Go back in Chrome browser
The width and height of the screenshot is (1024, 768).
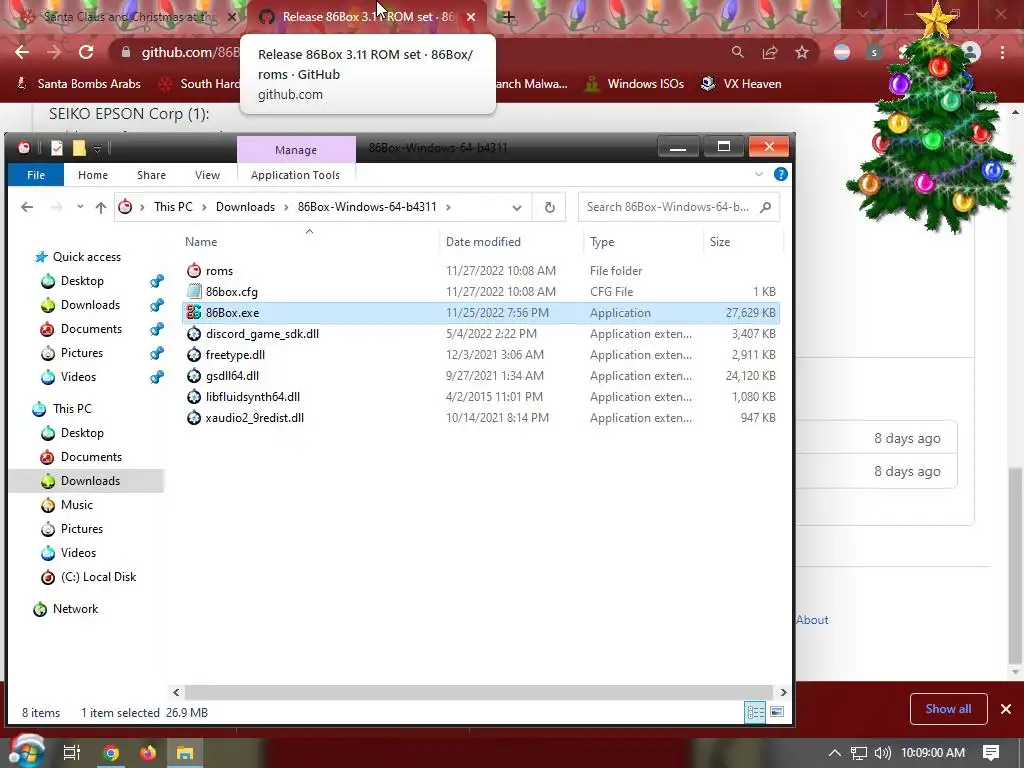click(22, 52)
